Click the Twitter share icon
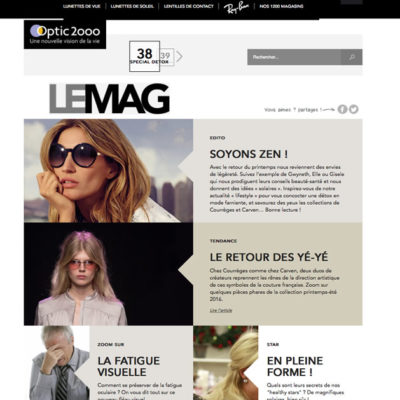This screenshot has width=400, height=400. pos(354,109)
